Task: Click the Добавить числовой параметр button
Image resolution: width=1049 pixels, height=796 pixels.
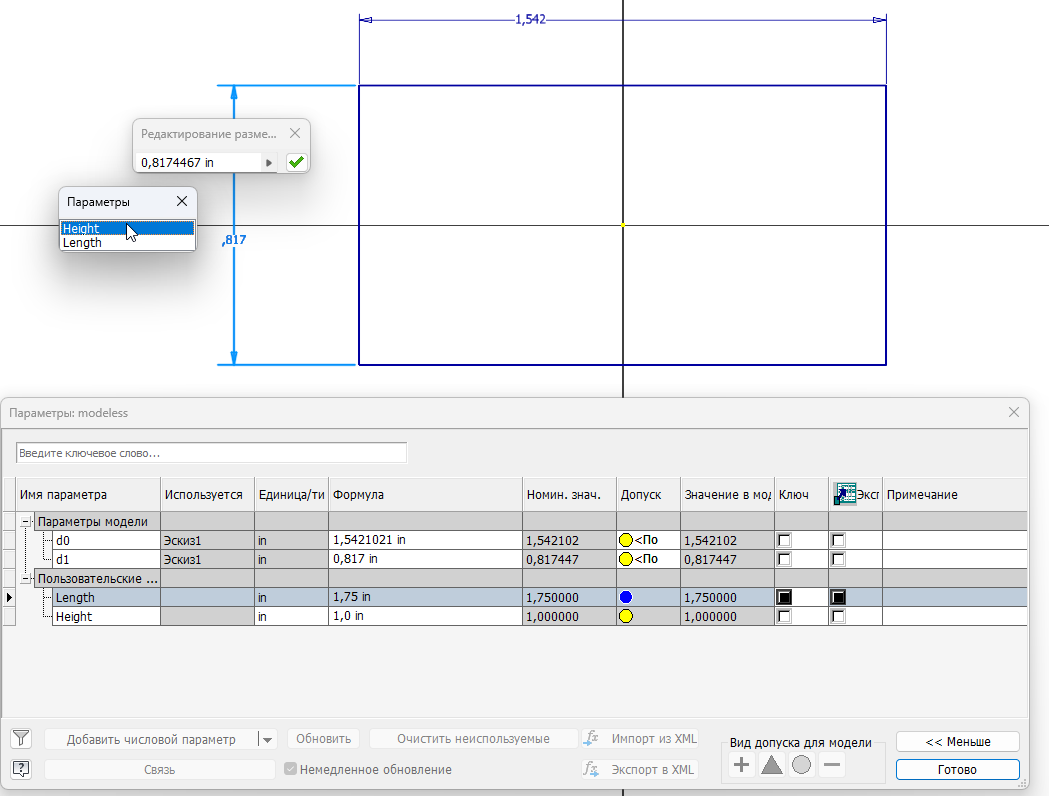Action: pos(151,739)
